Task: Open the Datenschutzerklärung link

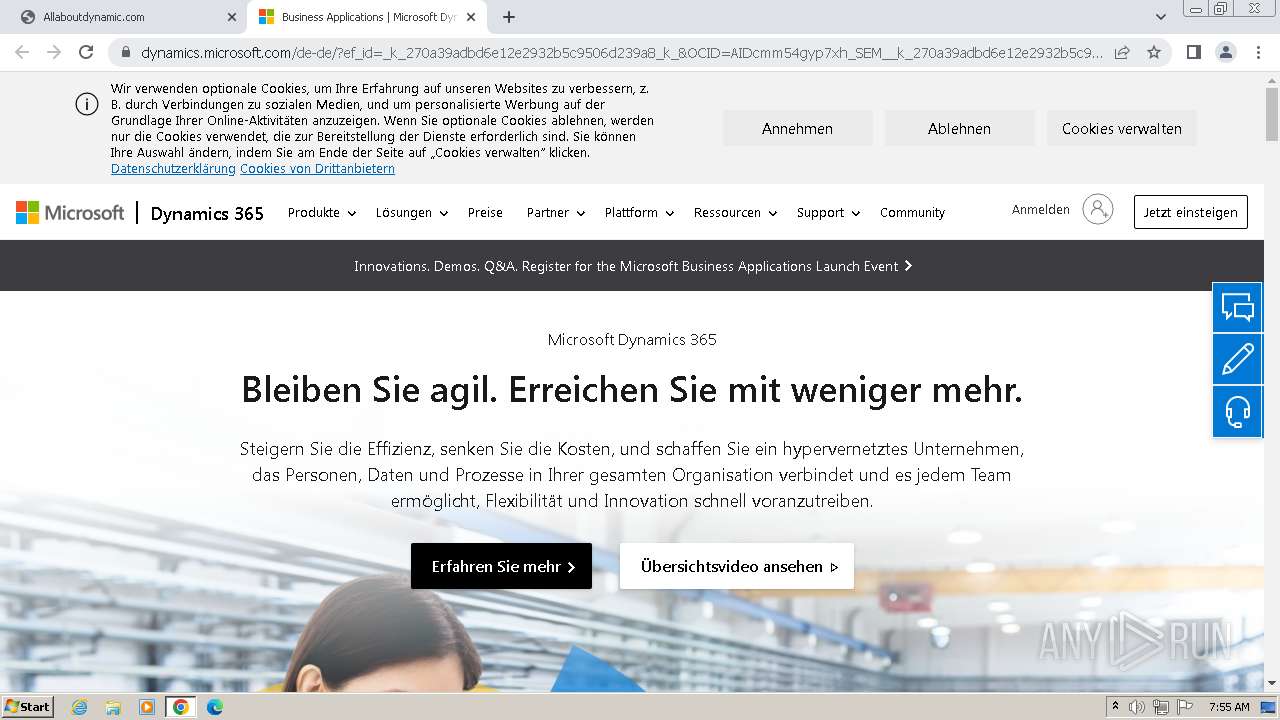Action: (173, 169)
